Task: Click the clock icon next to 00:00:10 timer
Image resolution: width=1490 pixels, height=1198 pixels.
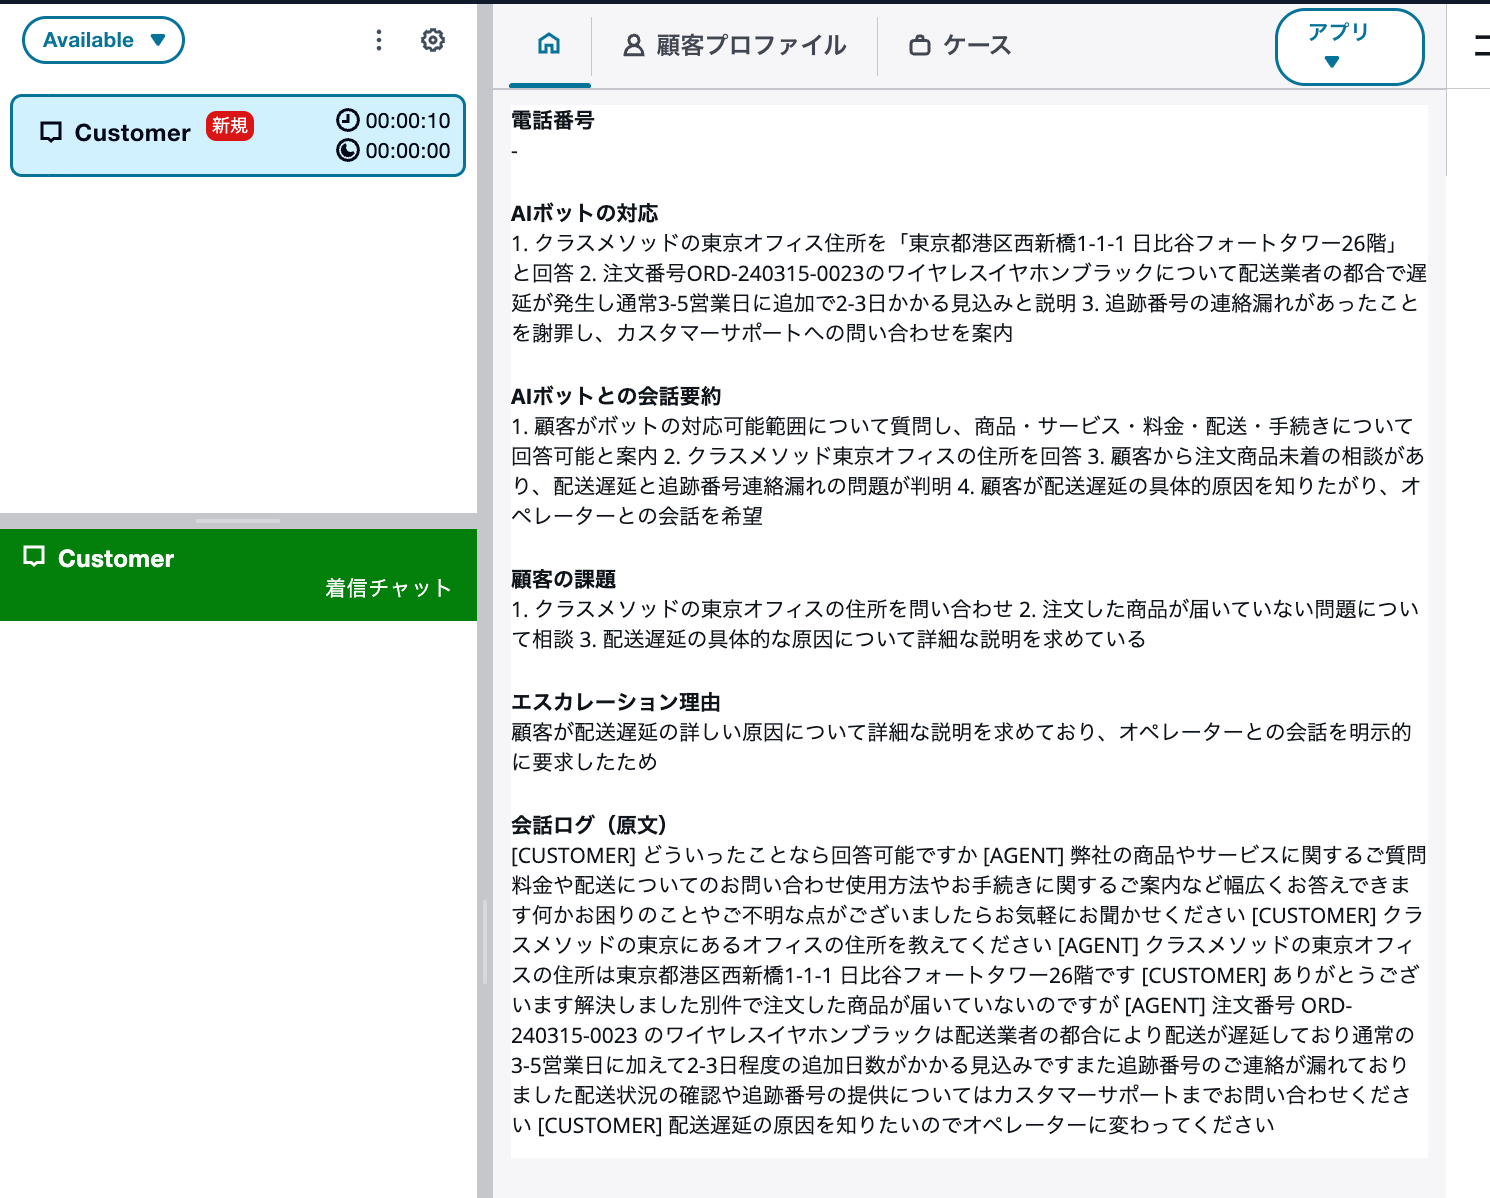Action: 349,120
